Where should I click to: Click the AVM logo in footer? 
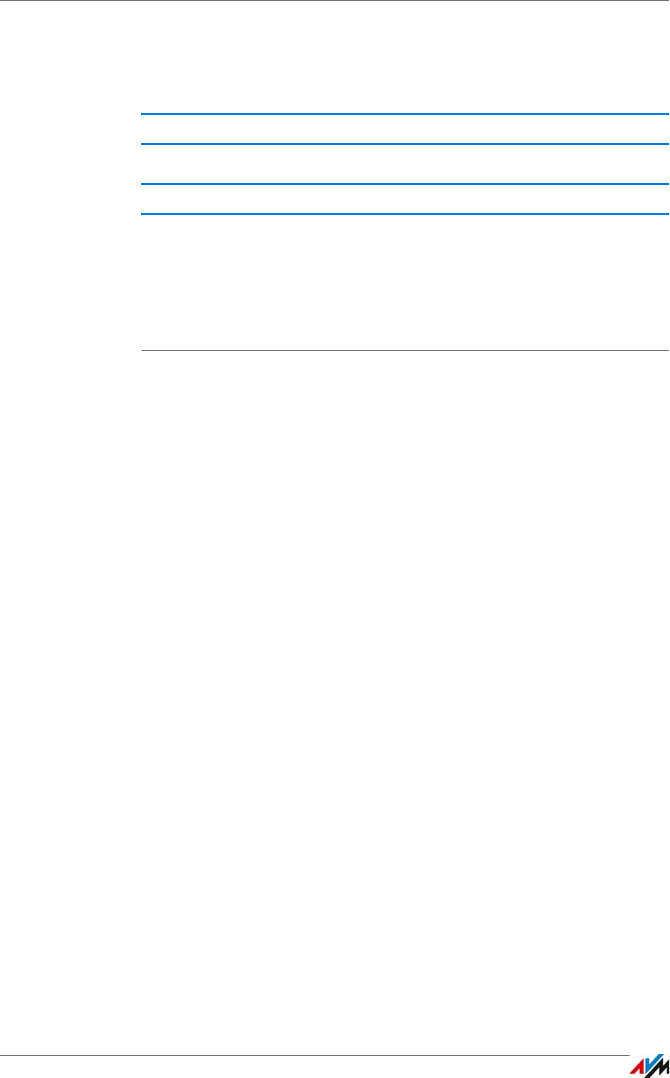click(x=649, y=1064)
